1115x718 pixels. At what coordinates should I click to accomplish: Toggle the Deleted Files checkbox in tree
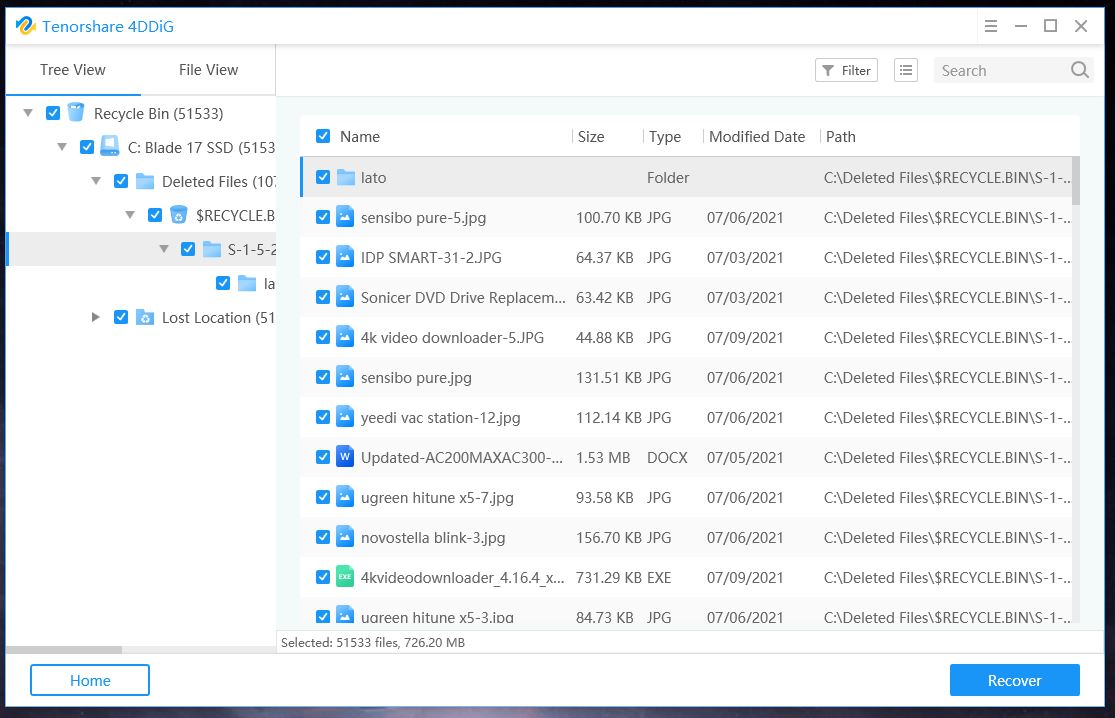point(121,181)
